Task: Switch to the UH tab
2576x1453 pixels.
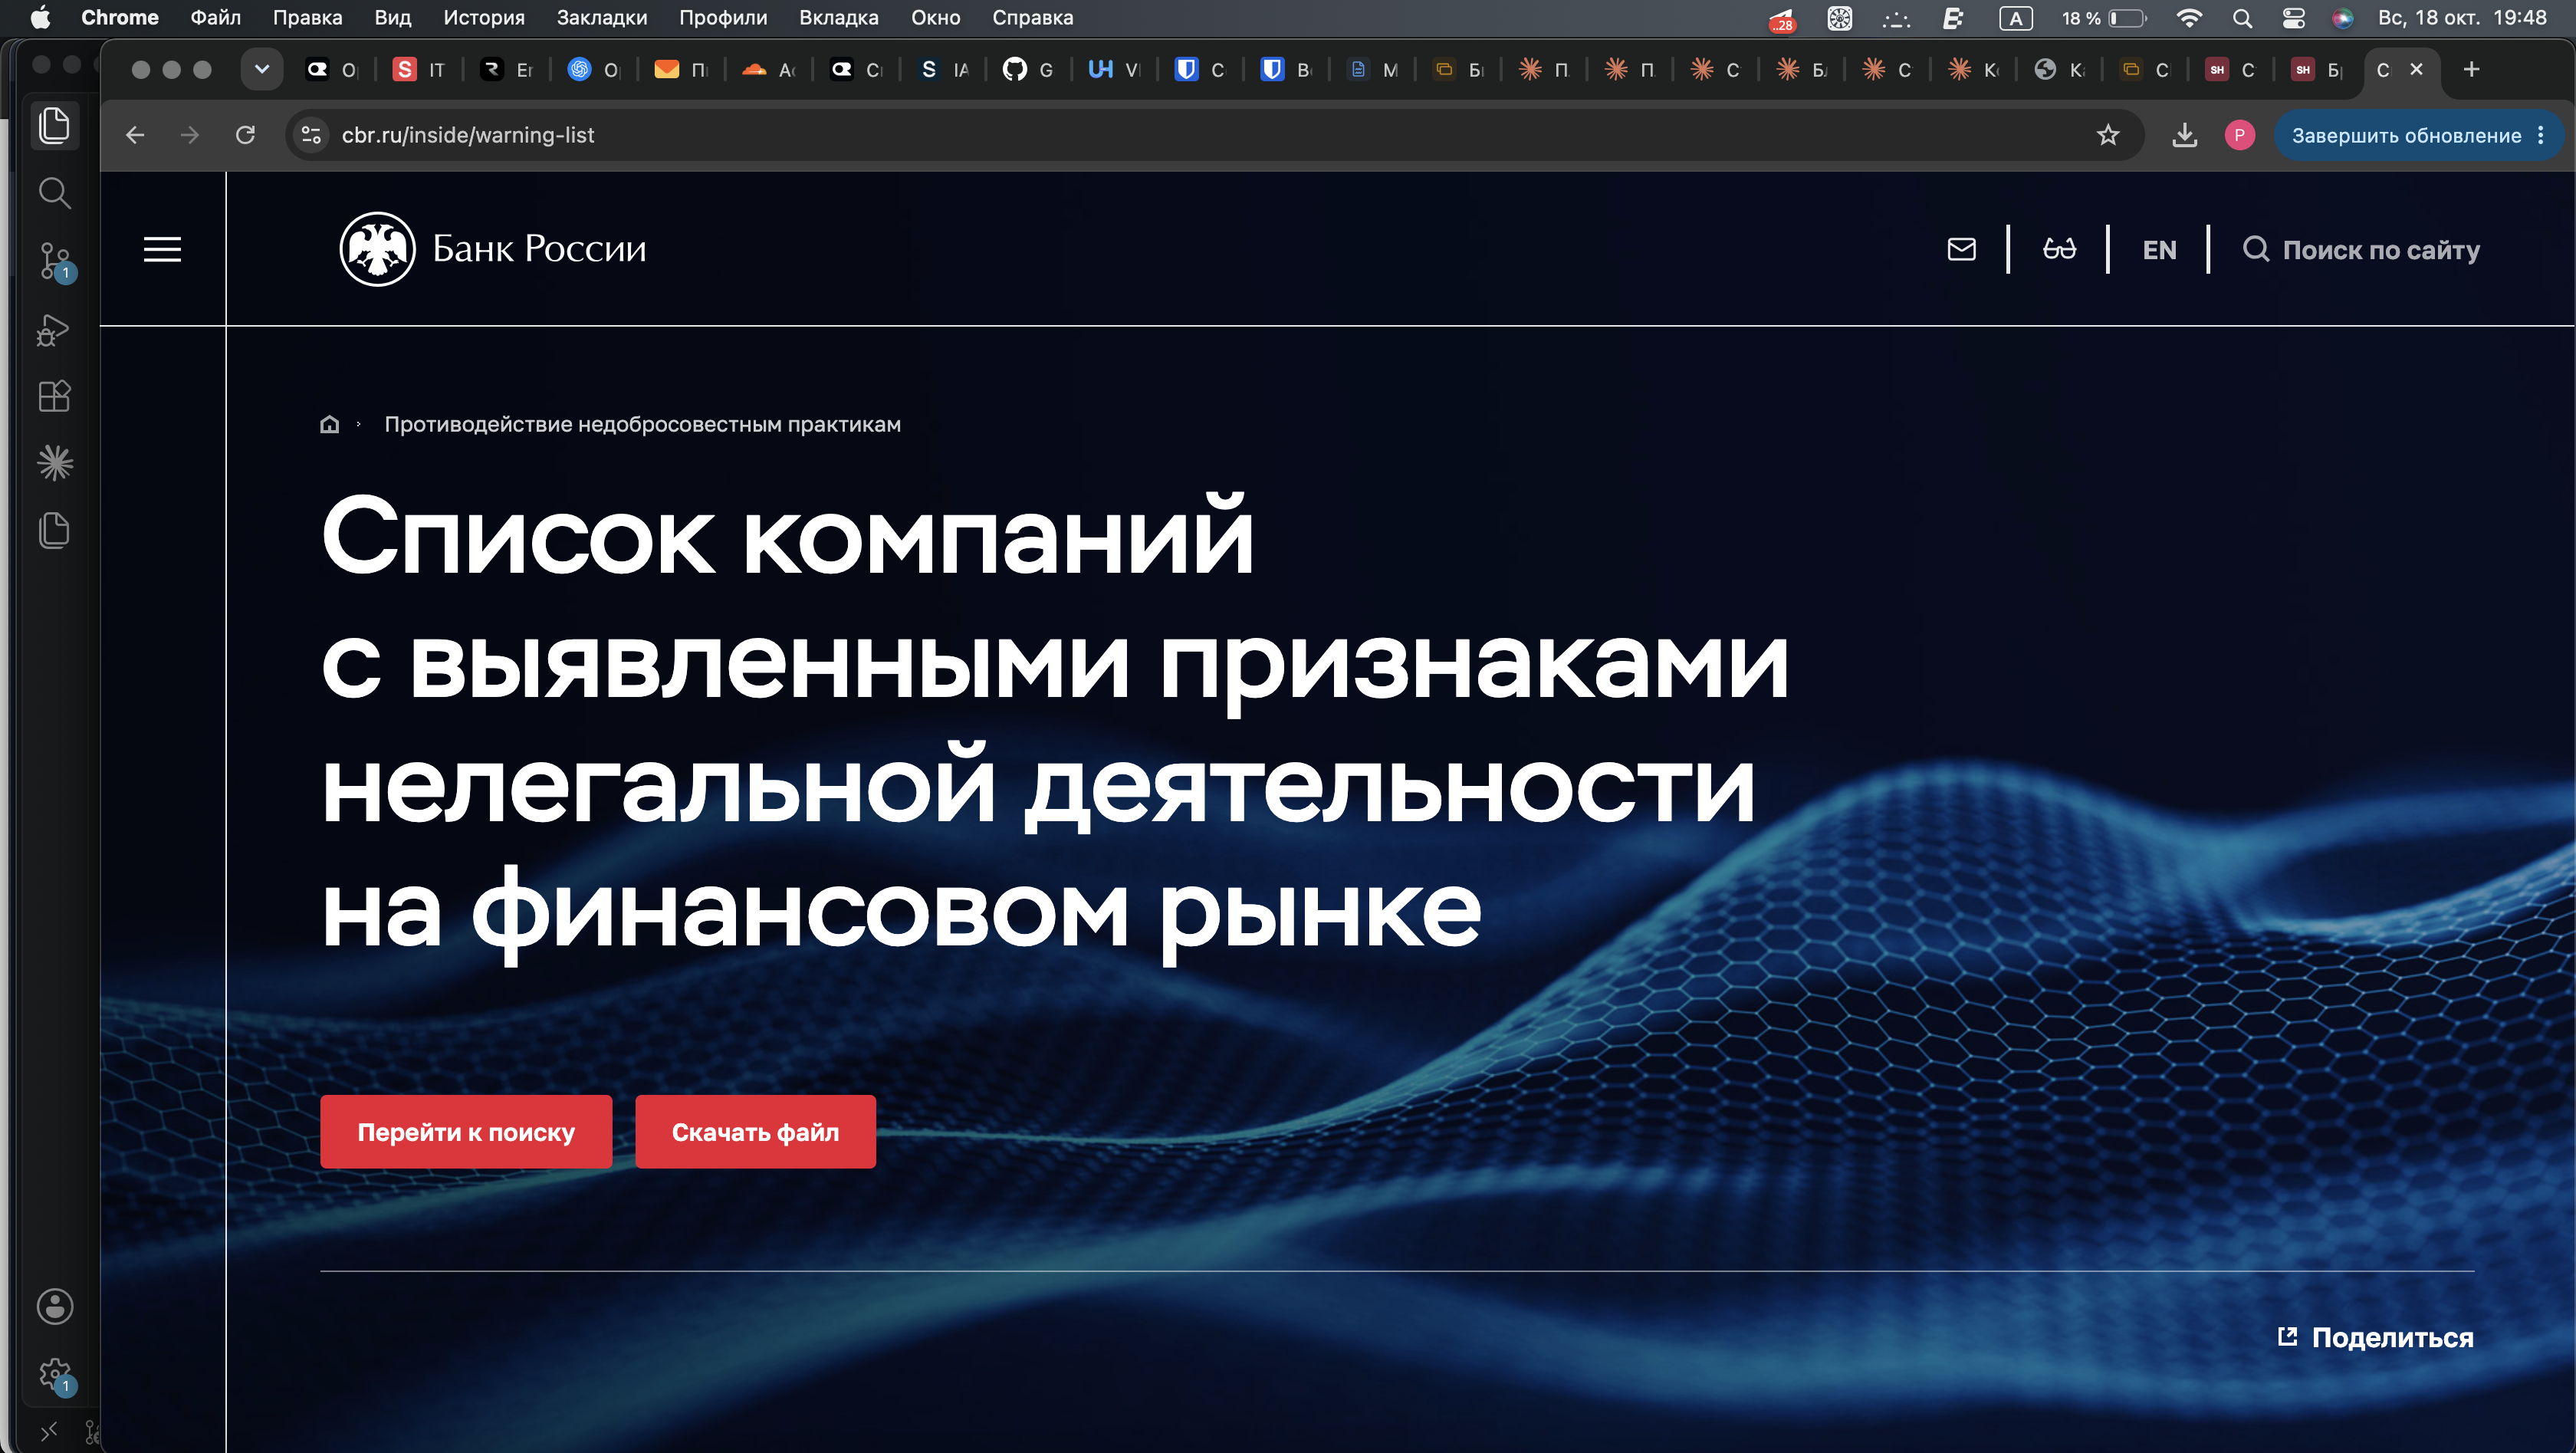Action: point(1115,69)
